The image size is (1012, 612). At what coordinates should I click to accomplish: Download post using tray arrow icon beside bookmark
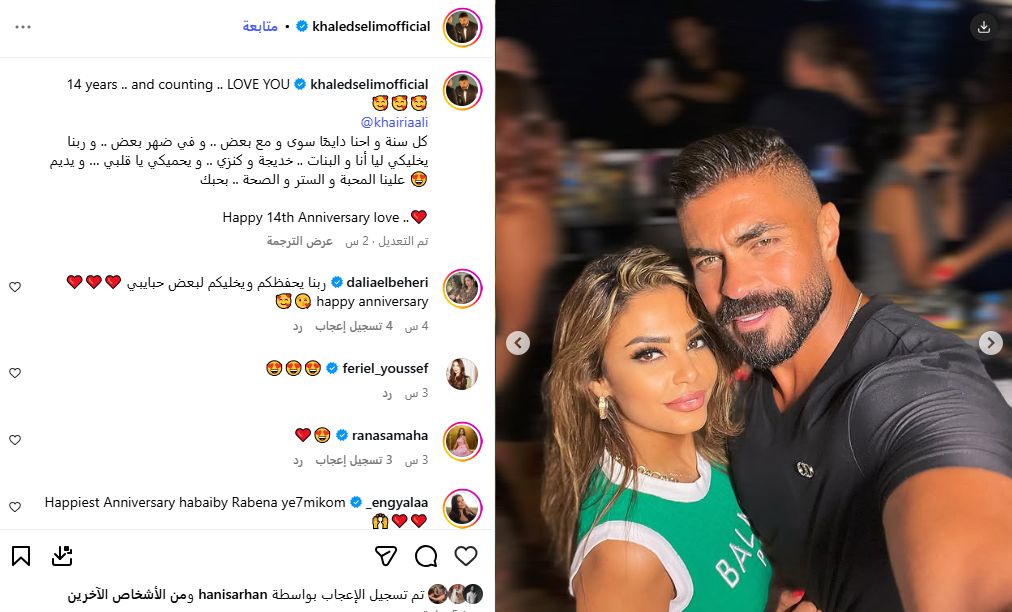coord(62,556)
